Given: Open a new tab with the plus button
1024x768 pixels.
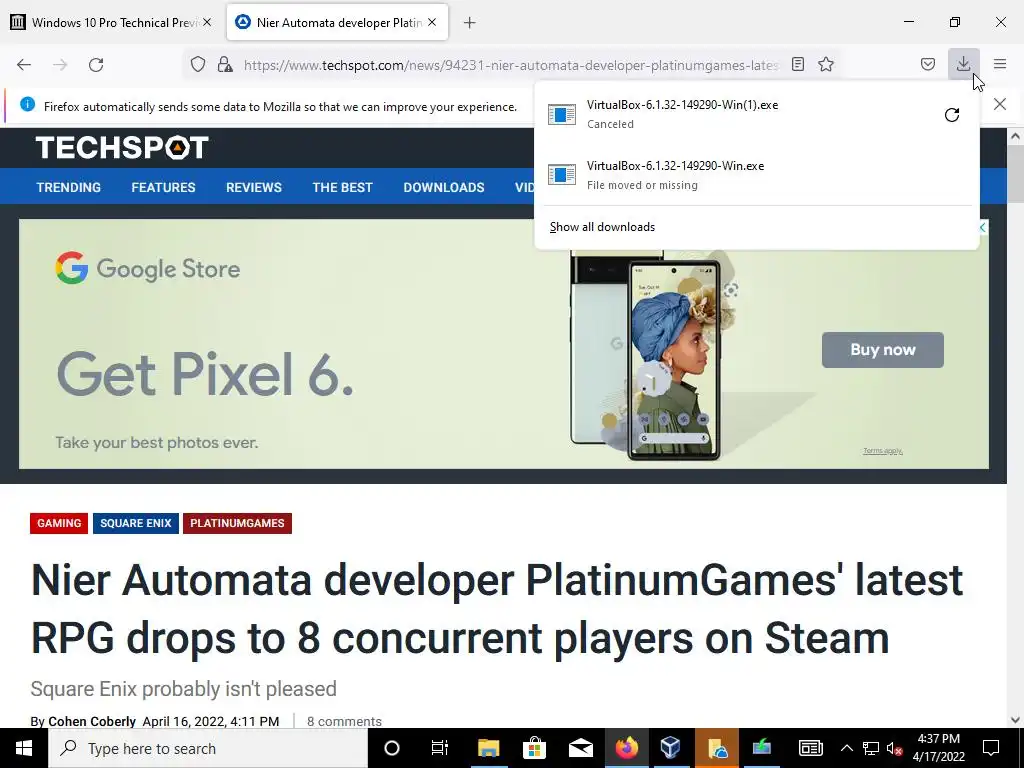Looking at the screenshot, I should [469, 23].
